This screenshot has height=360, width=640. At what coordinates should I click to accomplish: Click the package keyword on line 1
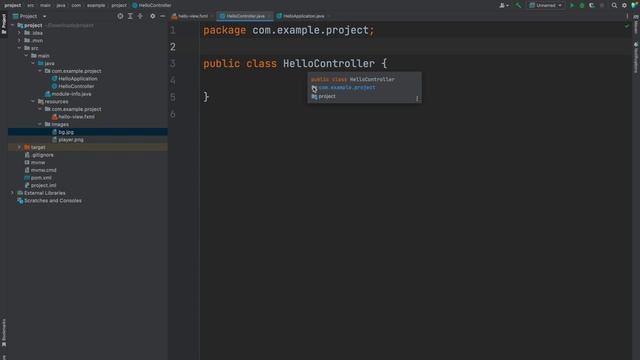pos(224,31)
